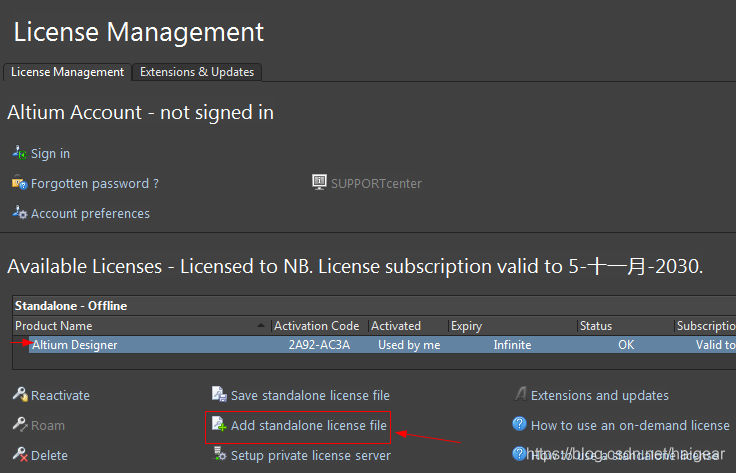Click the Save standalone license file icon
The height and width of the screenshot is (473, 736).
pyautogui.click(x=219, y=395)
